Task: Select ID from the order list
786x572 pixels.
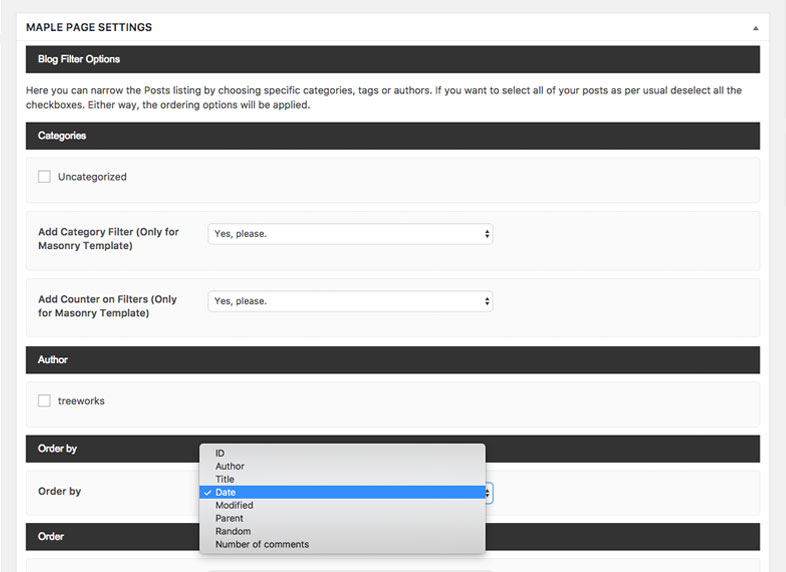Action: coord(220,453)
